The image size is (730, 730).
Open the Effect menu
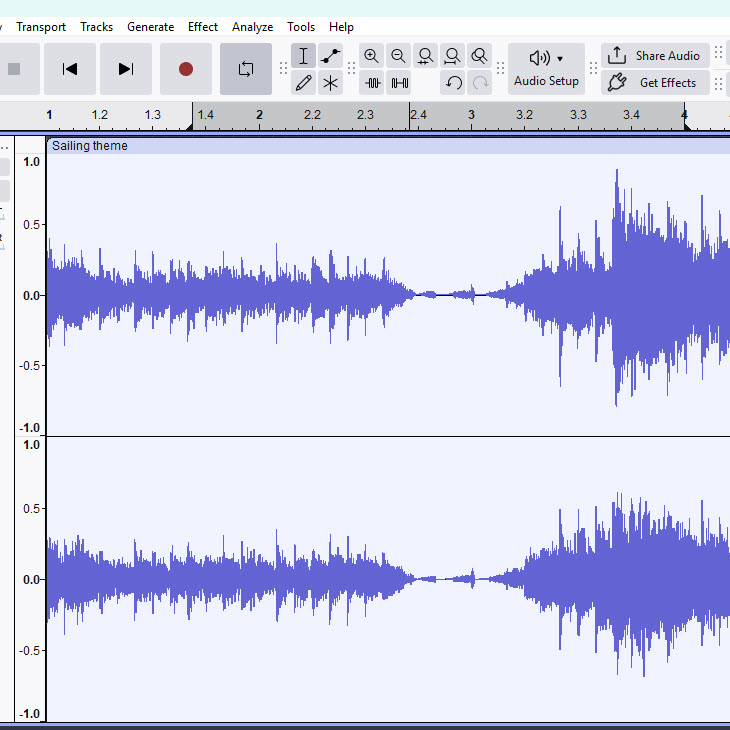point(203,27)
